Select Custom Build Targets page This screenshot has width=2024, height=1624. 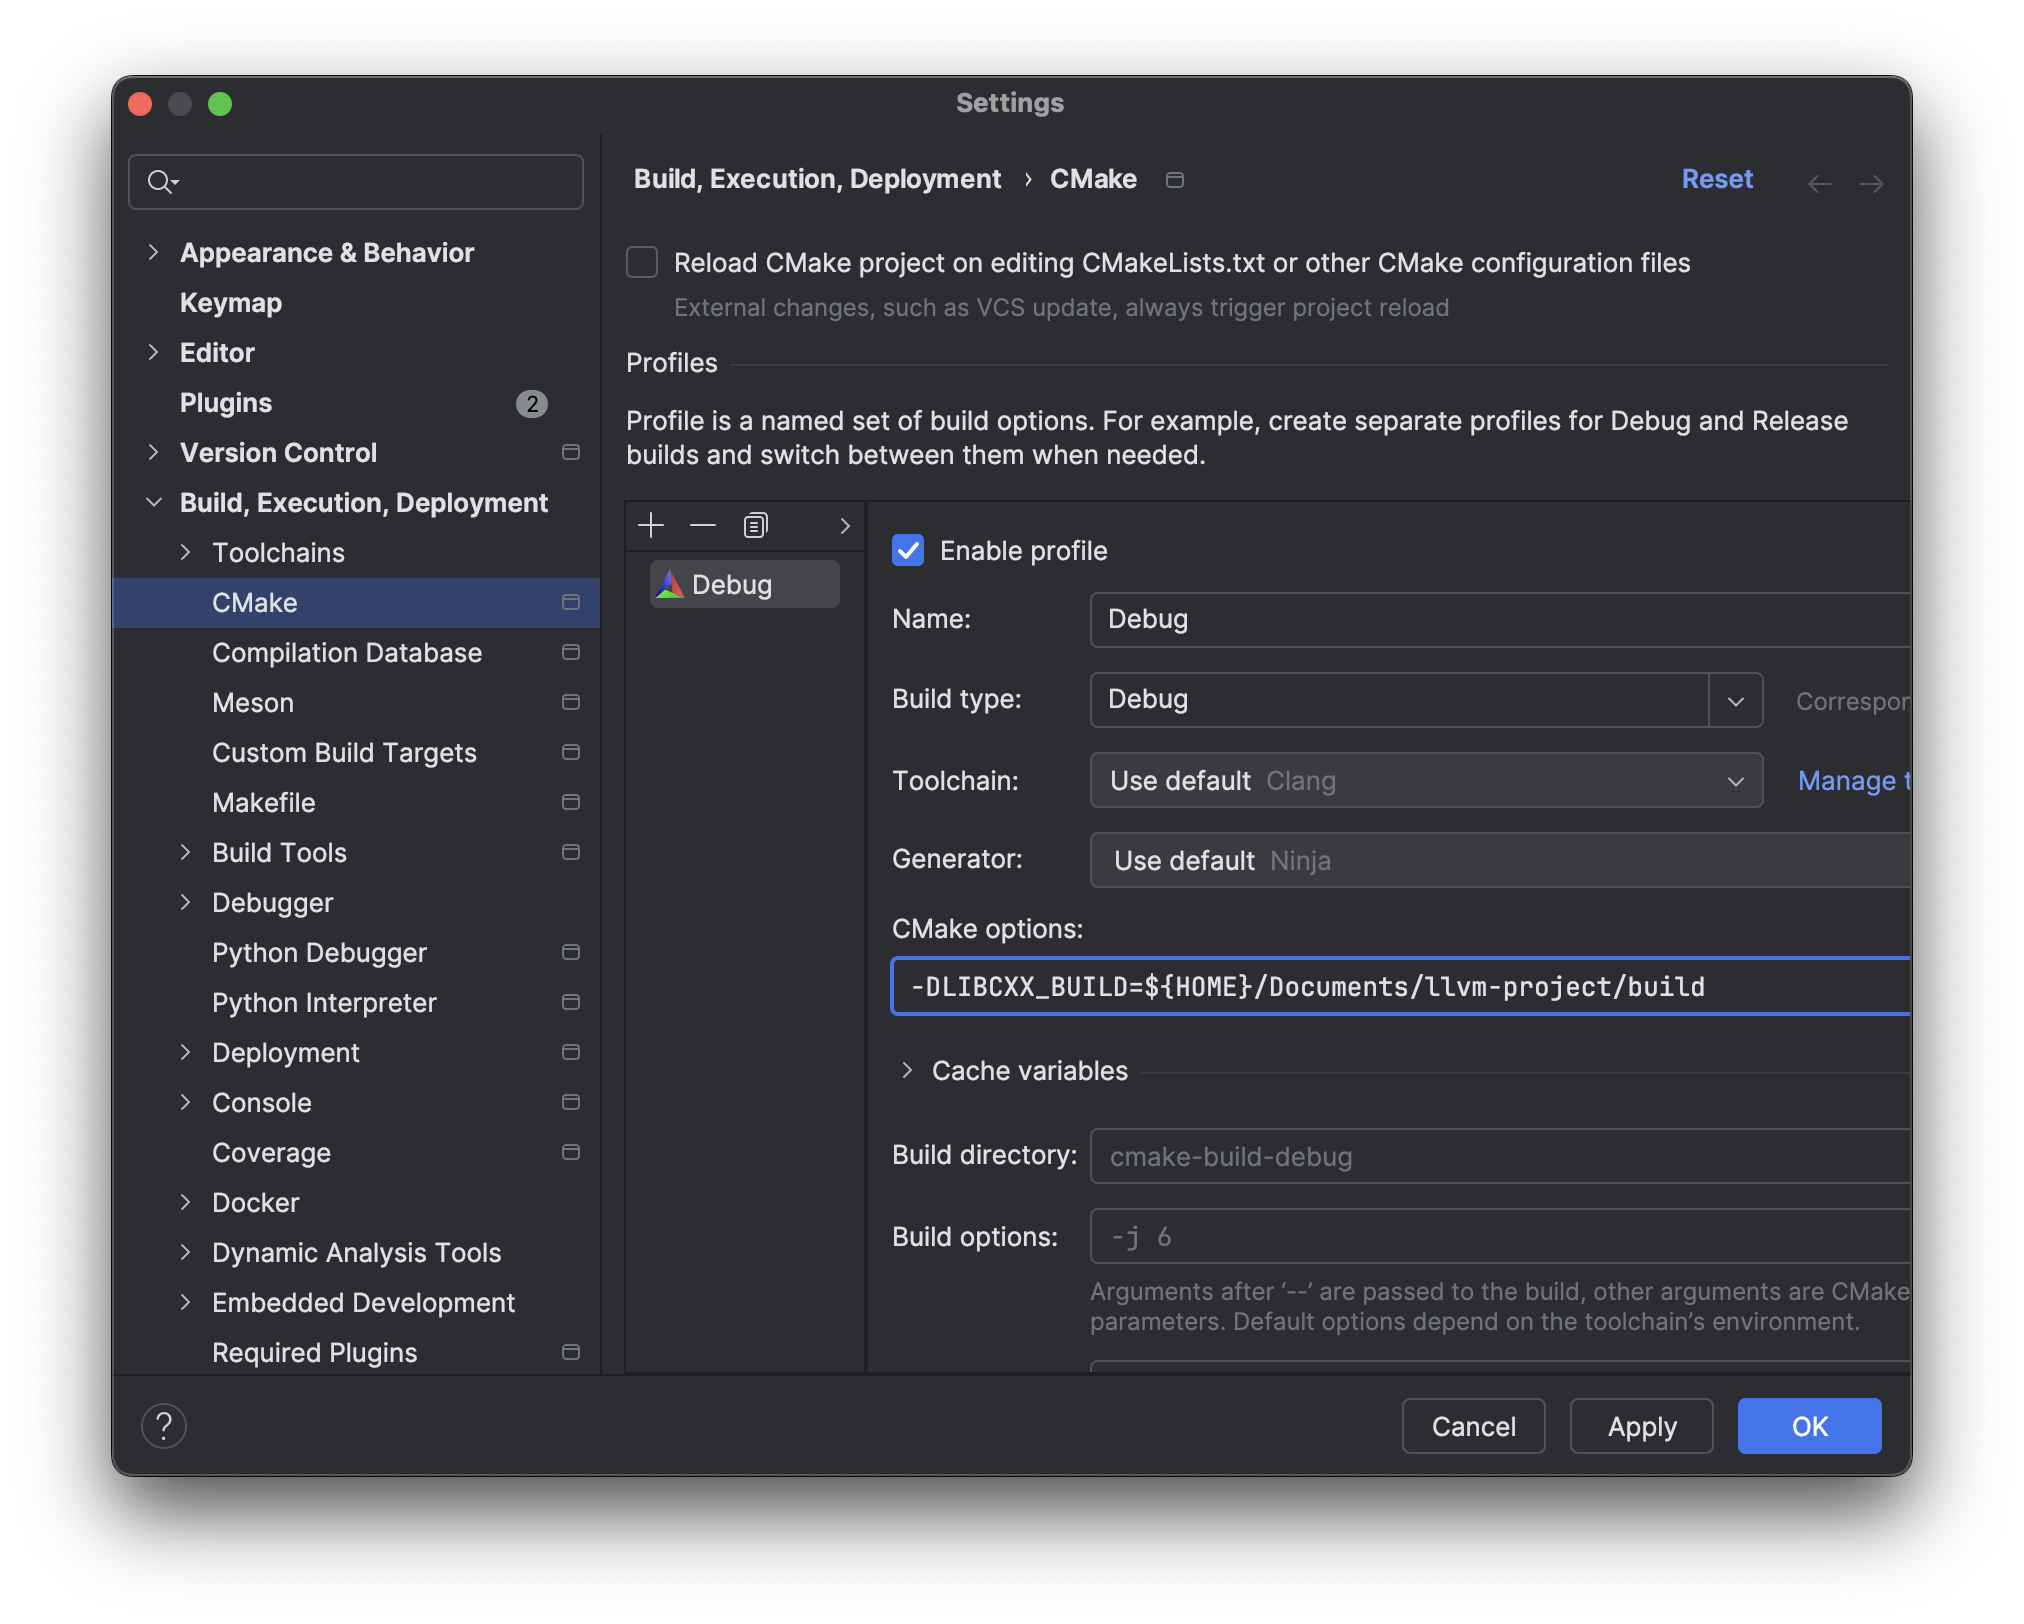344,752
